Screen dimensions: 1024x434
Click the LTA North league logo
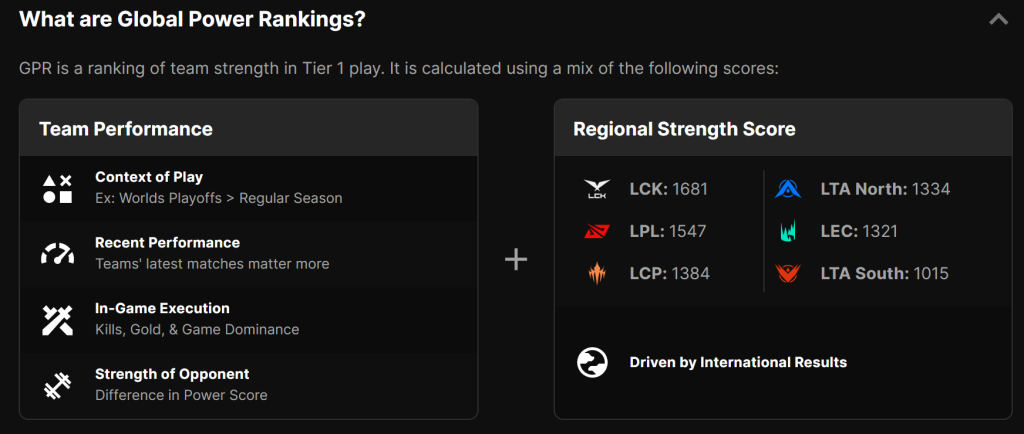tap(788, 189)
